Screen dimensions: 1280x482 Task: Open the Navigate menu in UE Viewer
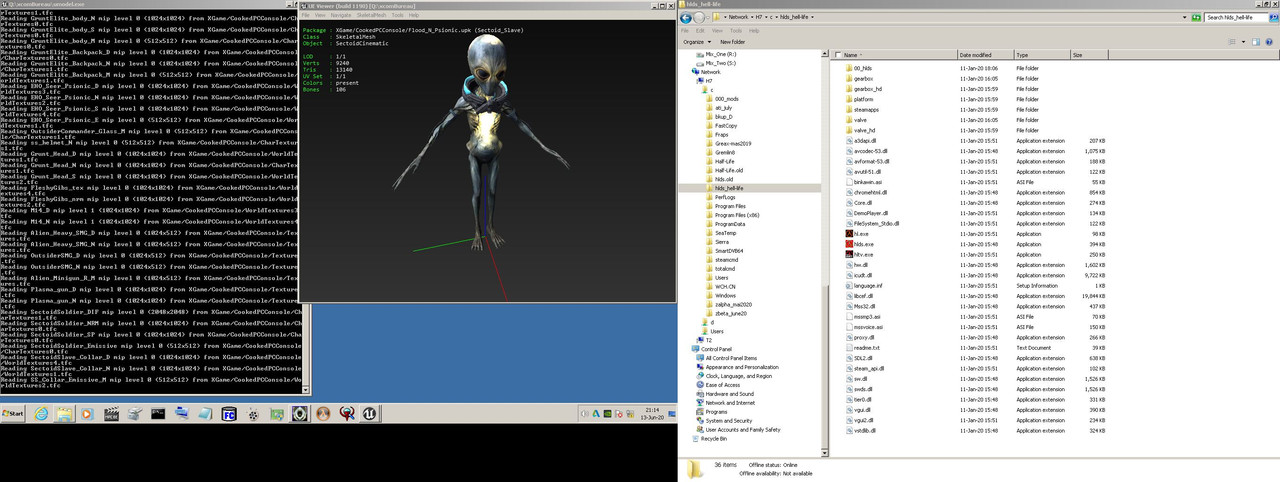pyautogui.click(x=342, y=15)
